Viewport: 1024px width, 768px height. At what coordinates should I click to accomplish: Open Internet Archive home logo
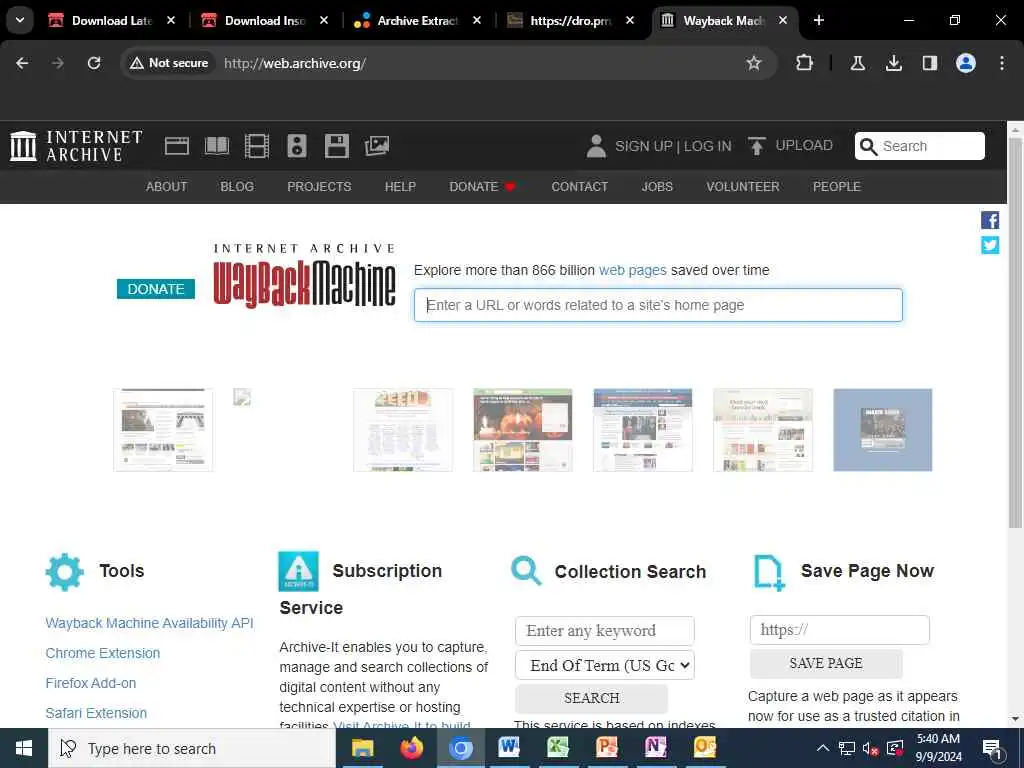point(76,146)
